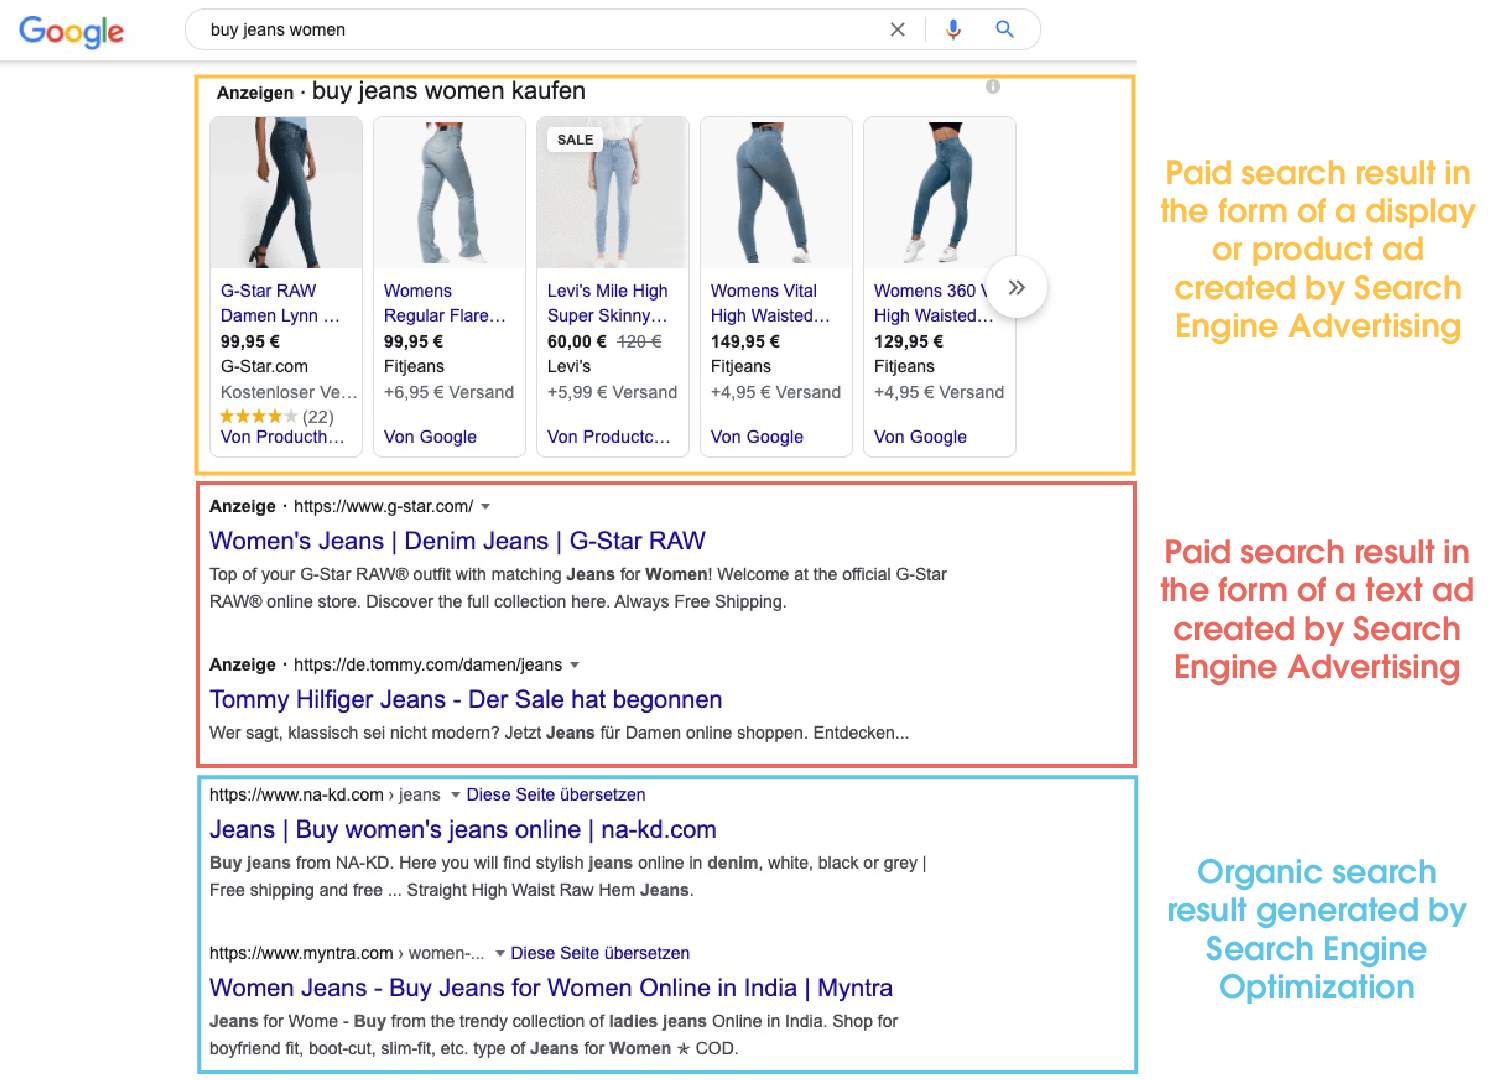Click '+6,95 € Versand' shipping text

tap(449, 393)
